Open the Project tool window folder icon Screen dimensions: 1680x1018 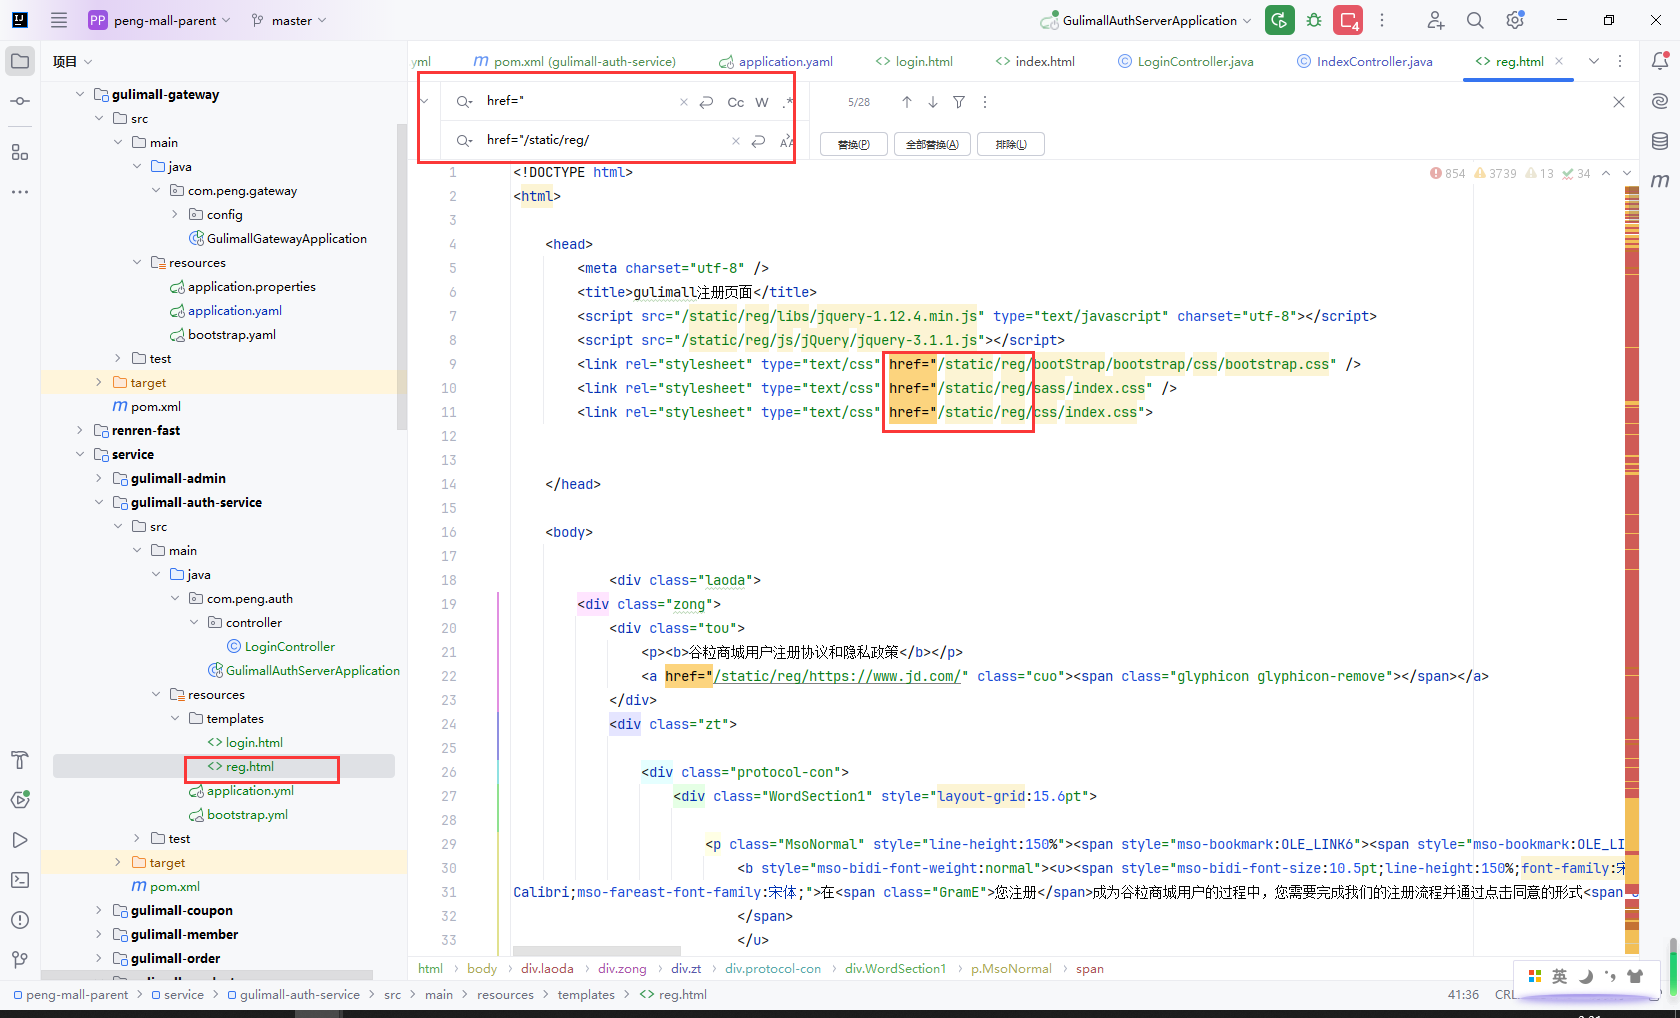click(x=20, y=61)
